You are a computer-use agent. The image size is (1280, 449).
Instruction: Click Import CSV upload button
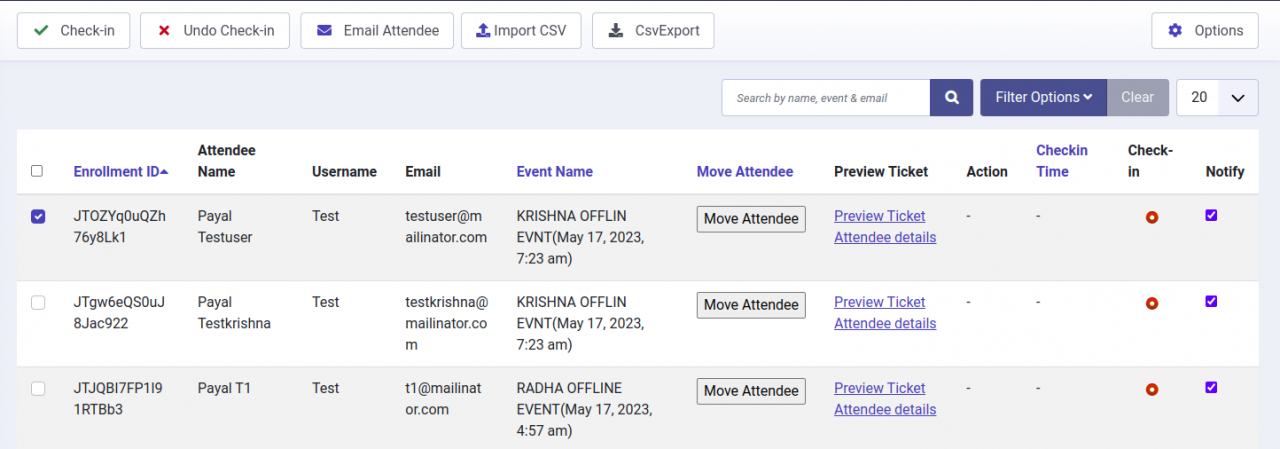(520, 31)
